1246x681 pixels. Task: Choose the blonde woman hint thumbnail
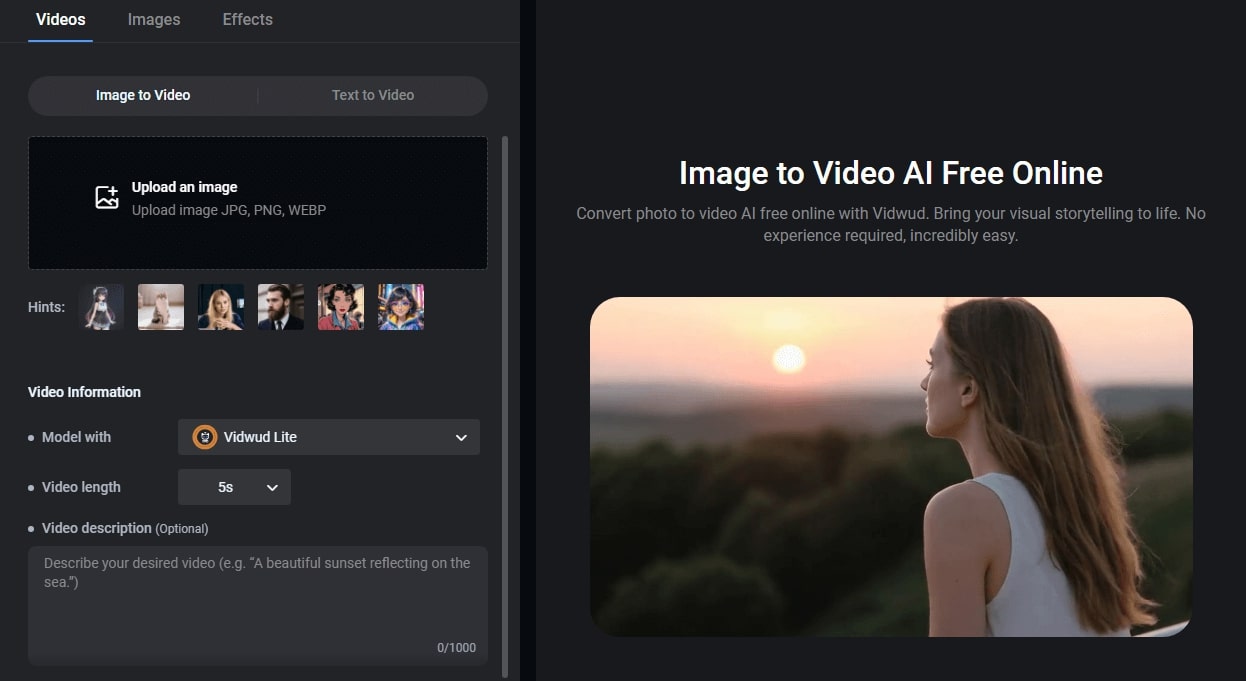221,307
